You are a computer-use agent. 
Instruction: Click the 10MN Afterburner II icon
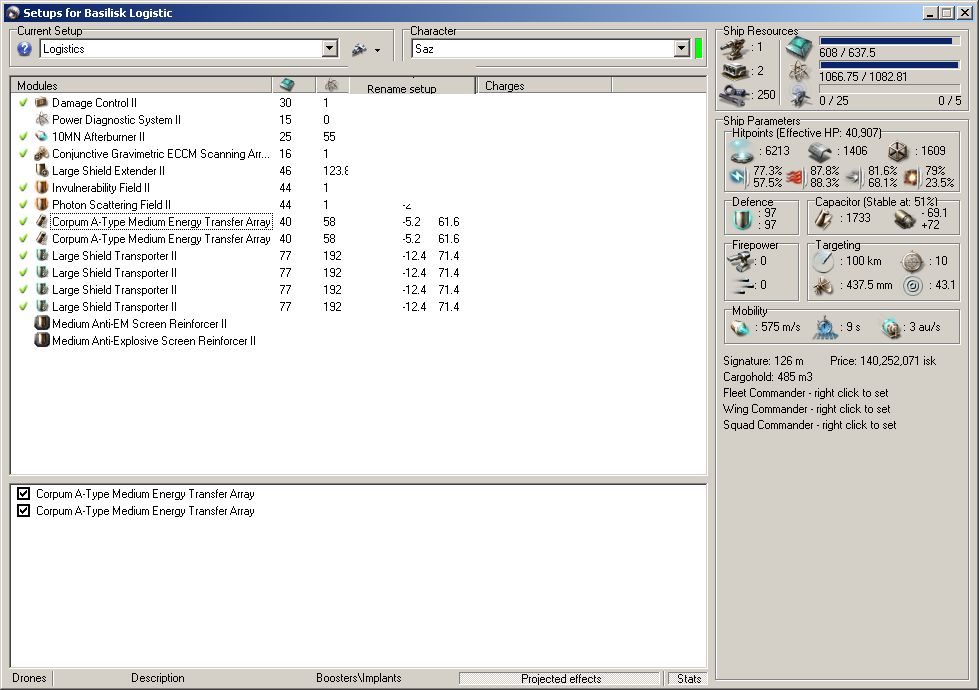tap(41, 136)
